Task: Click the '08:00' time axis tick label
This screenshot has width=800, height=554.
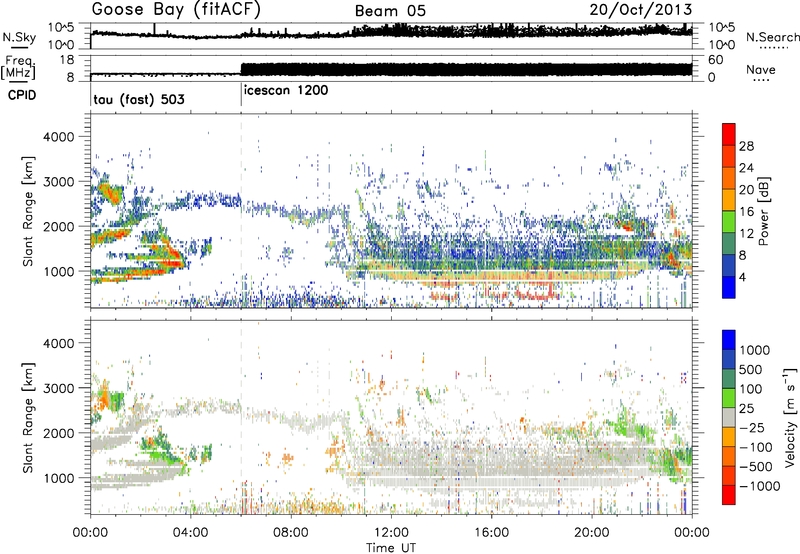Action: pyautogui.click(x=291, y=533)
